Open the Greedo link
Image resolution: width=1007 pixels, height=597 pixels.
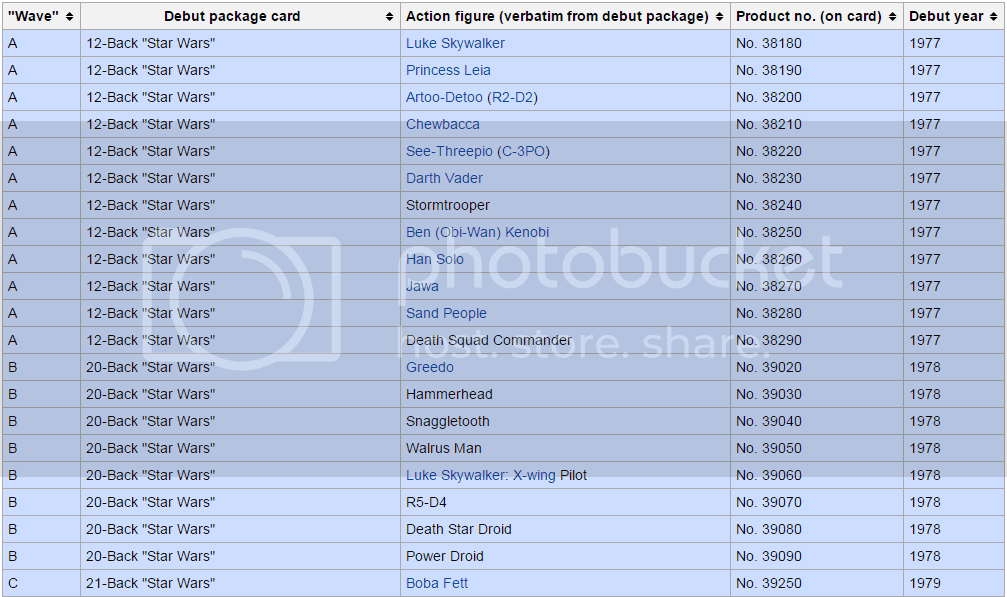click(430, 367)
